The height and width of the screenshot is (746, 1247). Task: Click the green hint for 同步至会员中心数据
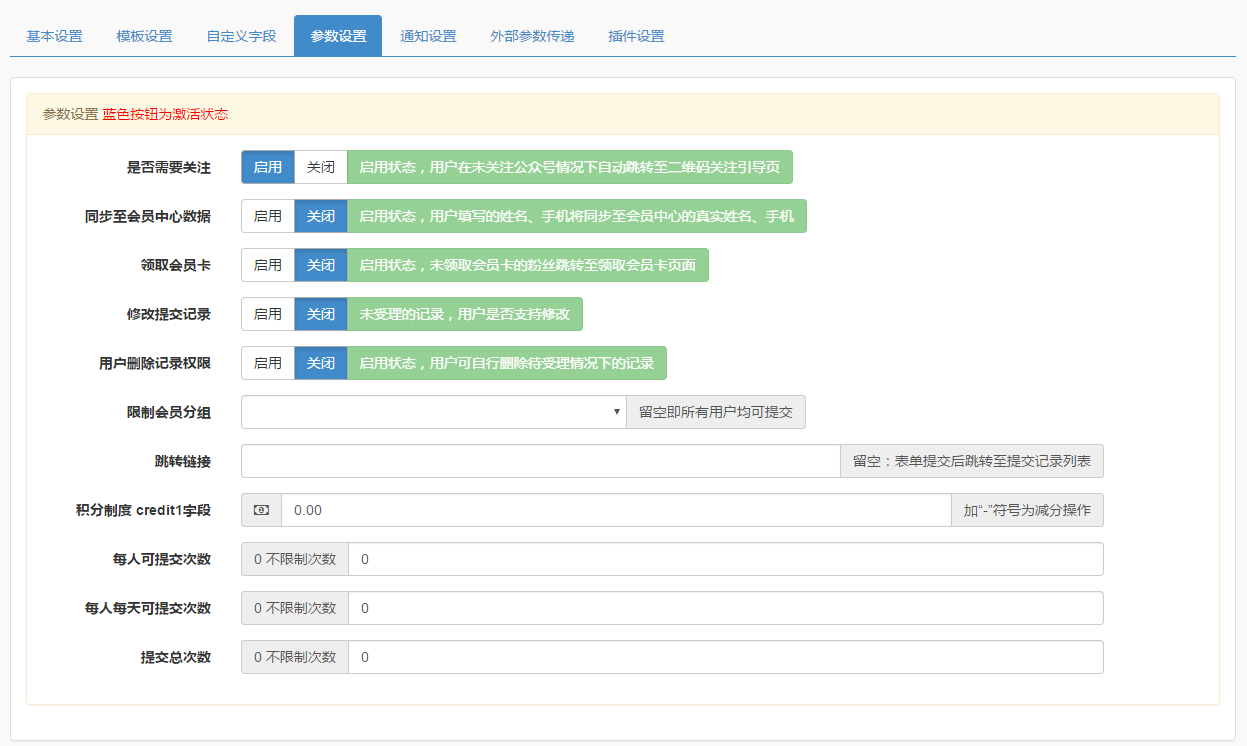[577, 216]
